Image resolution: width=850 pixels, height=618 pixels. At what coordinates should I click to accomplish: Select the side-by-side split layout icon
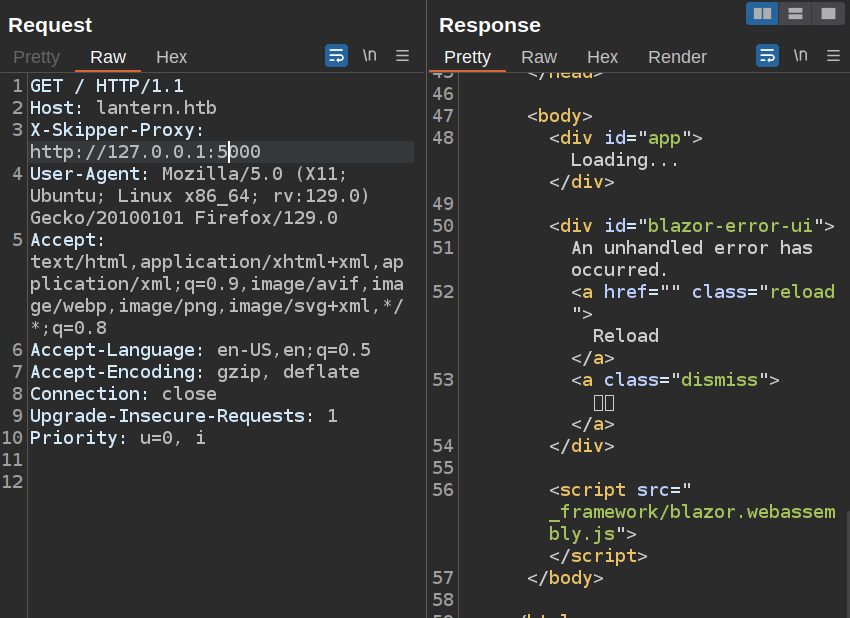click(762, 13)
